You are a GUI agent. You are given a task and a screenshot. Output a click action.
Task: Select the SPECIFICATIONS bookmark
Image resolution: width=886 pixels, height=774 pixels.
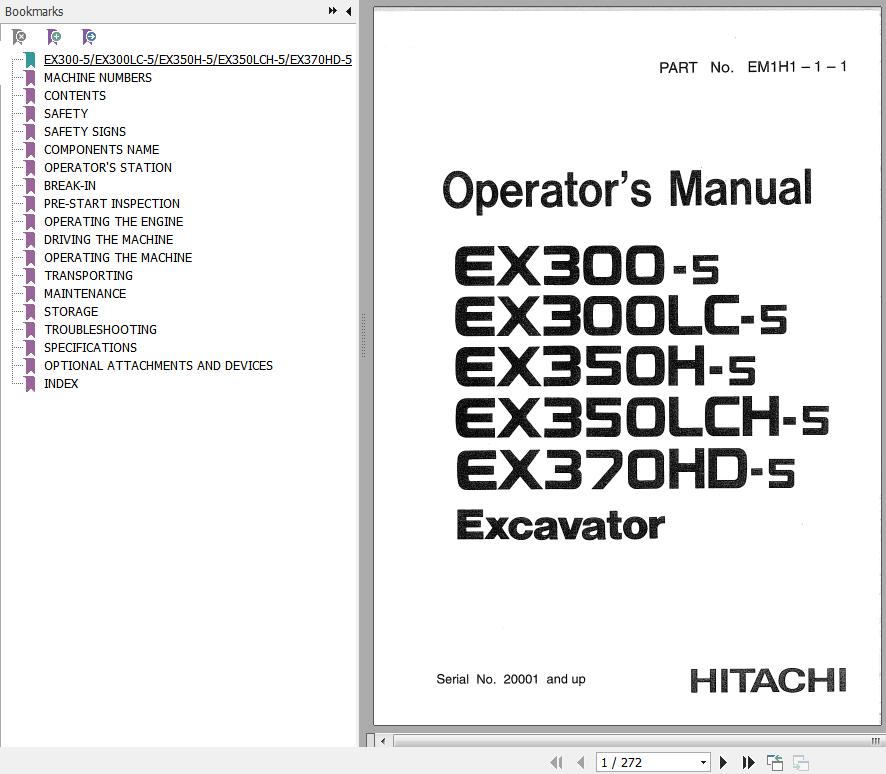(90, 348)
